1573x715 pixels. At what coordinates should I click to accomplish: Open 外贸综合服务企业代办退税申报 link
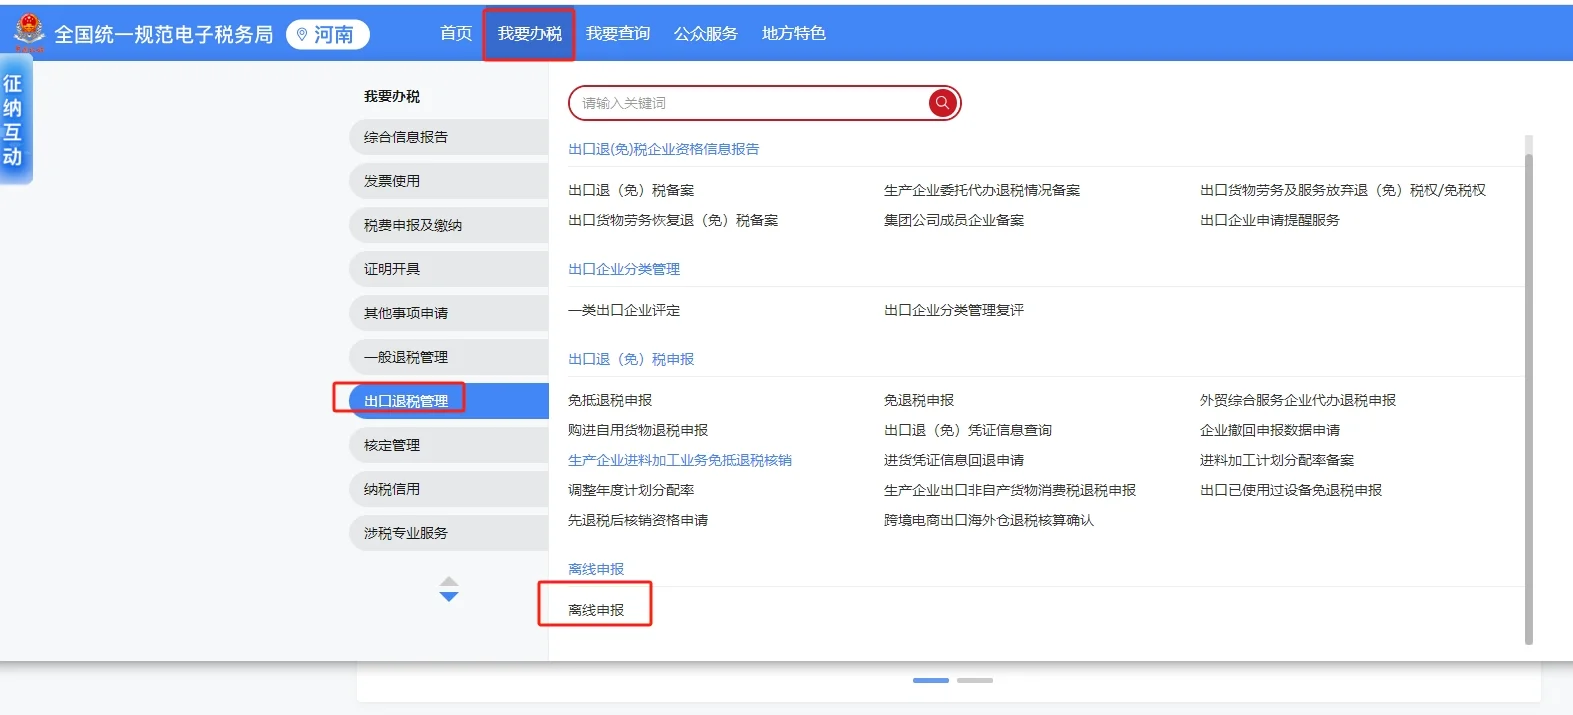tap(1298, 400)
